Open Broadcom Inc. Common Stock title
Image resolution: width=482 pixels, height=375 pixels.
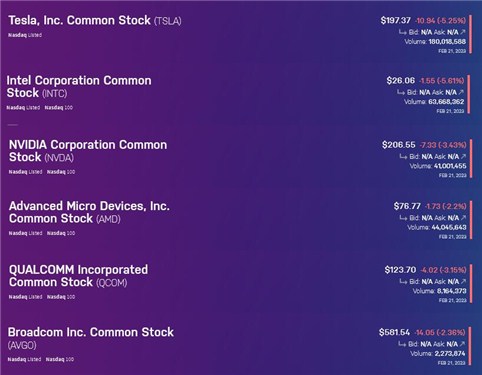(91, 338)
